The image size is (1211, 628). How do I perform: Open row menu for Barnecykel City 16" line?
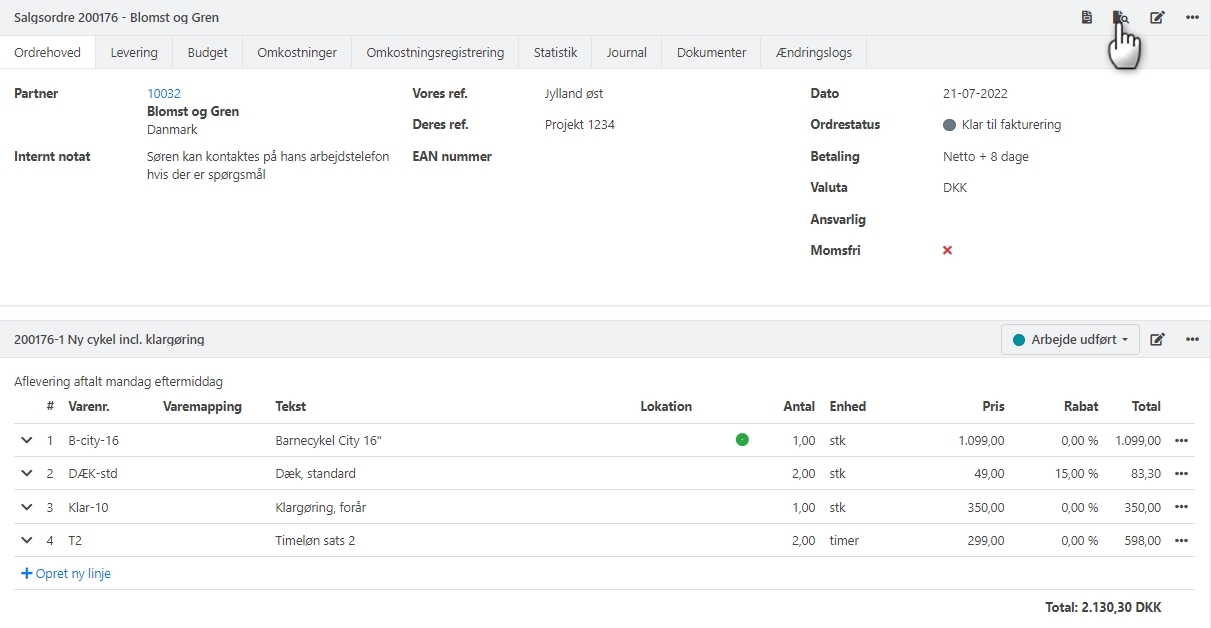click(1181, 440)
